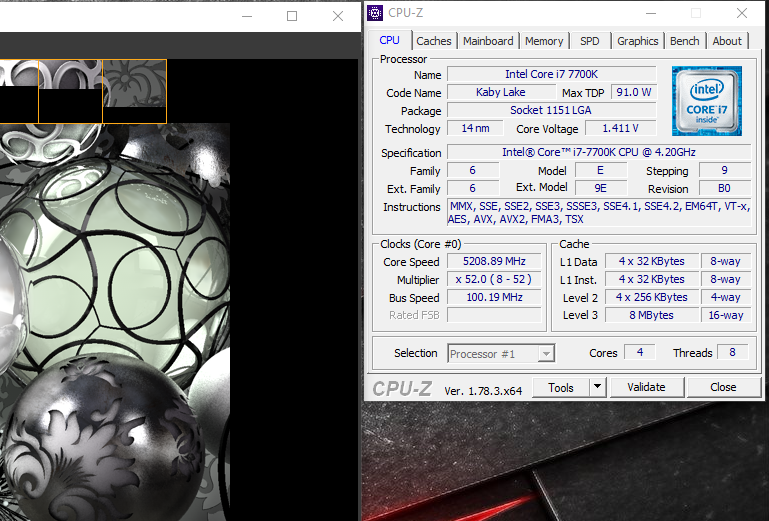The height and width of the screenshot is (521, 769).
Task: Click the 14 nm technology value
Action: coord(475,129)
